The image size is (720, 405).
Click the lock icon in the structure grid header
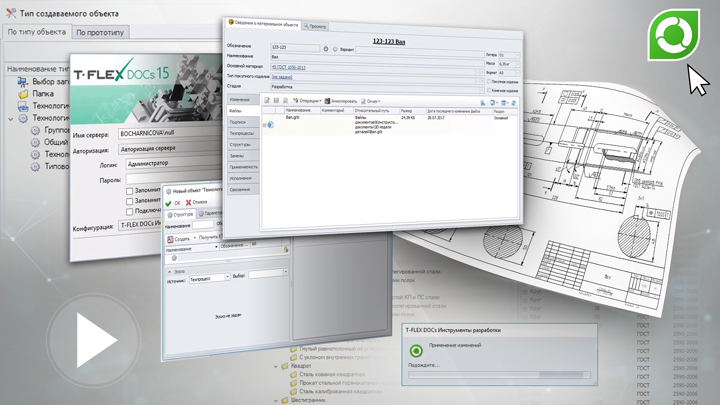coord(286,249)
